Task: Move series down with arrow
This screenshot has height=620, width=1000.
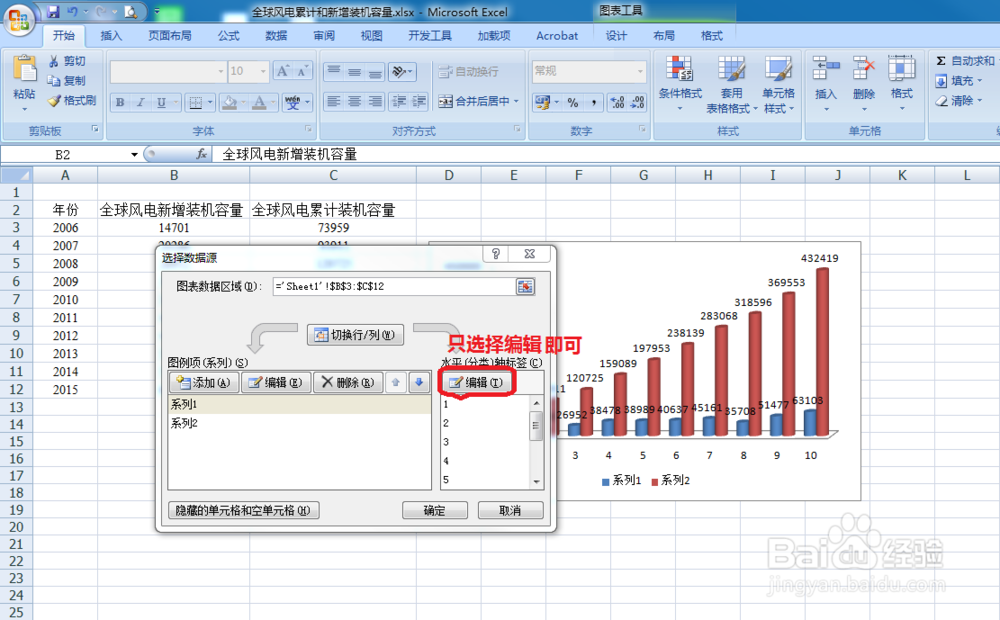Action: tap(419, 383)
